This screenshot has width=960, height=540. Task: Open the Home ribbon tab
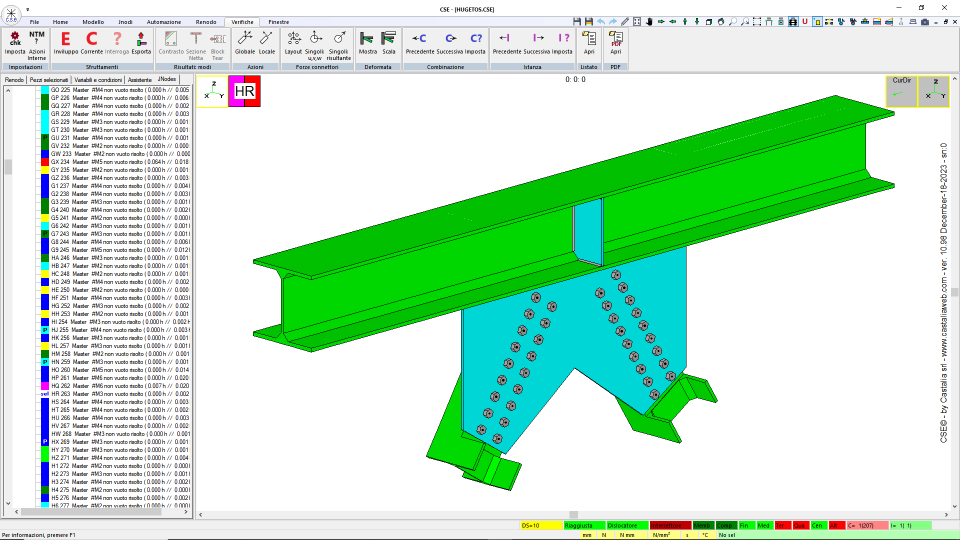pyautogui.click(x=60, y=22)
